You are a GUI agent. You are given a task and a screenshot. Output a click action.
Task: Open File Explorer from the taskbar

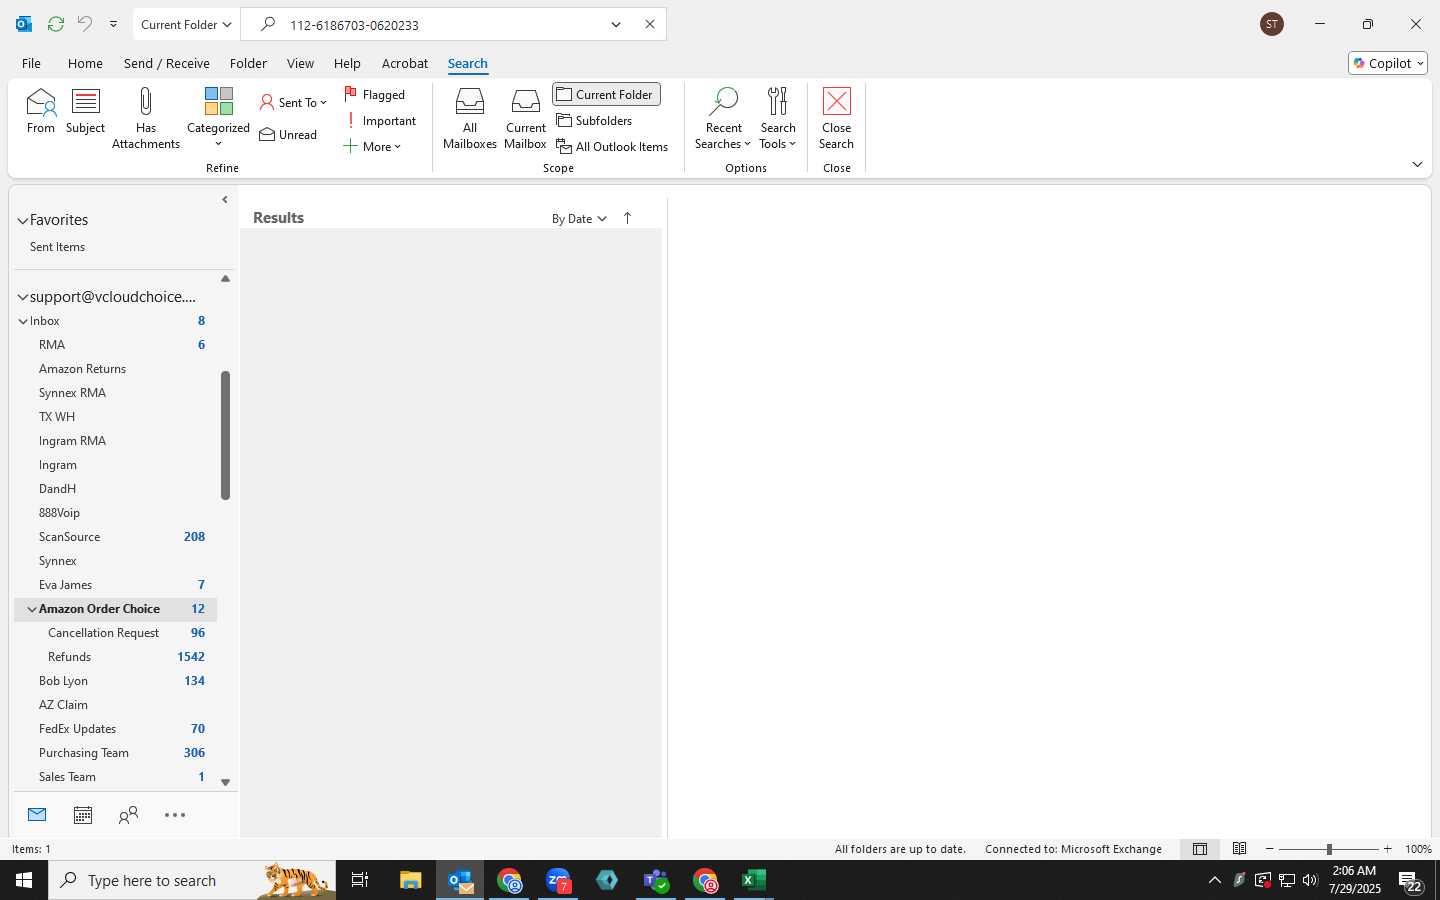(411, 880)
